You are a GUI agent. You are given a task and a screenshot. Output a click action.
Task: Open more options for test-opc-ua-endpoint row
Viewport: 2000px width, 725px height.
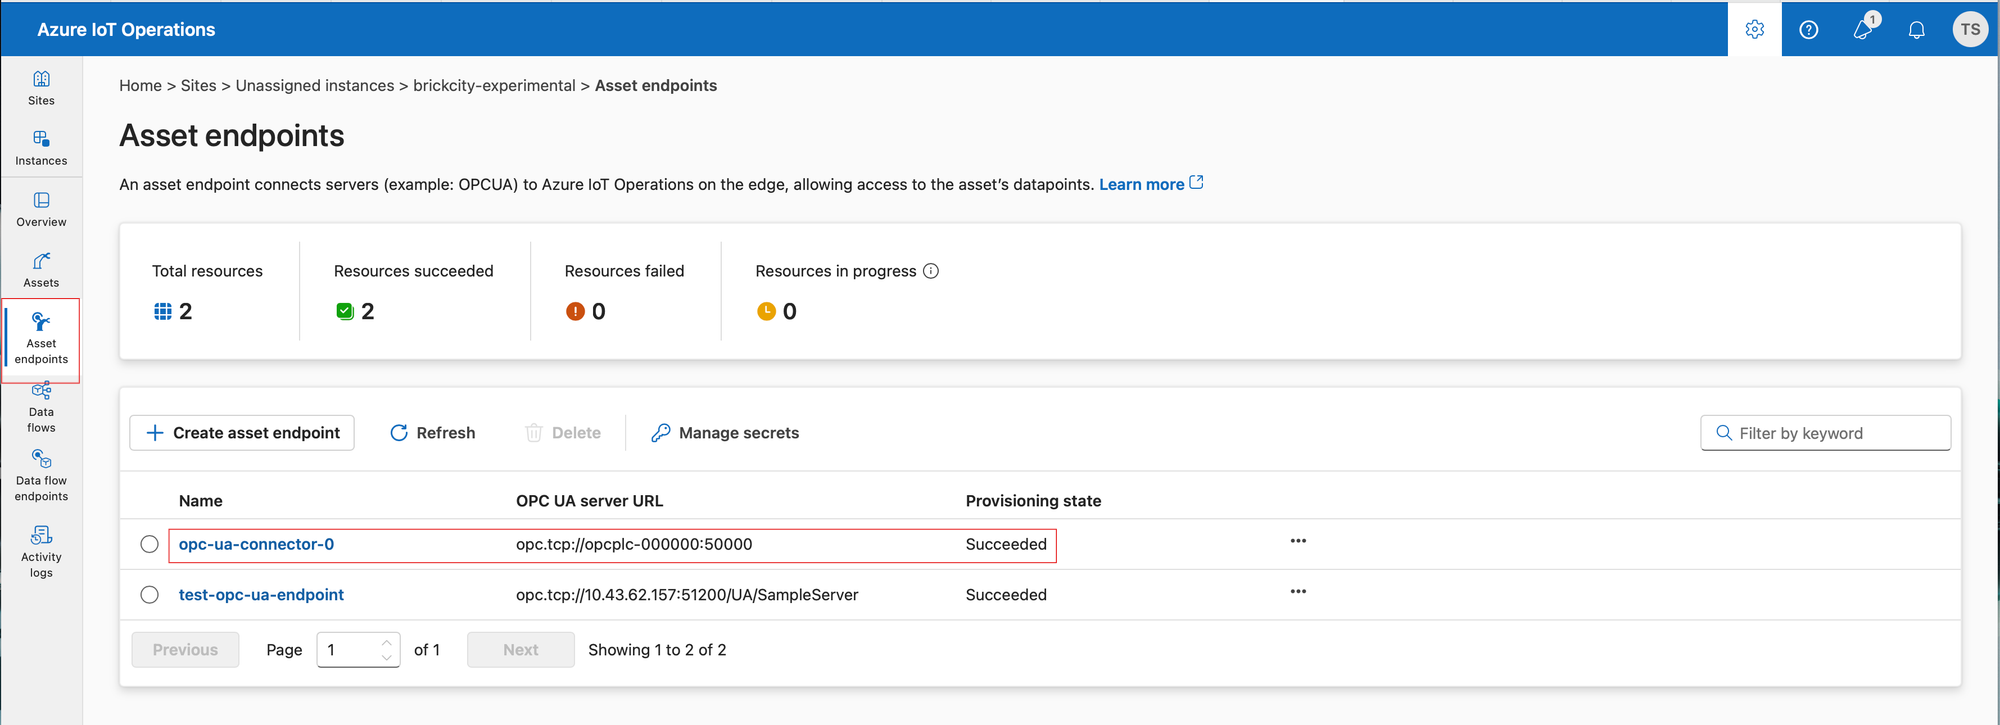(x=1298, y=592)
